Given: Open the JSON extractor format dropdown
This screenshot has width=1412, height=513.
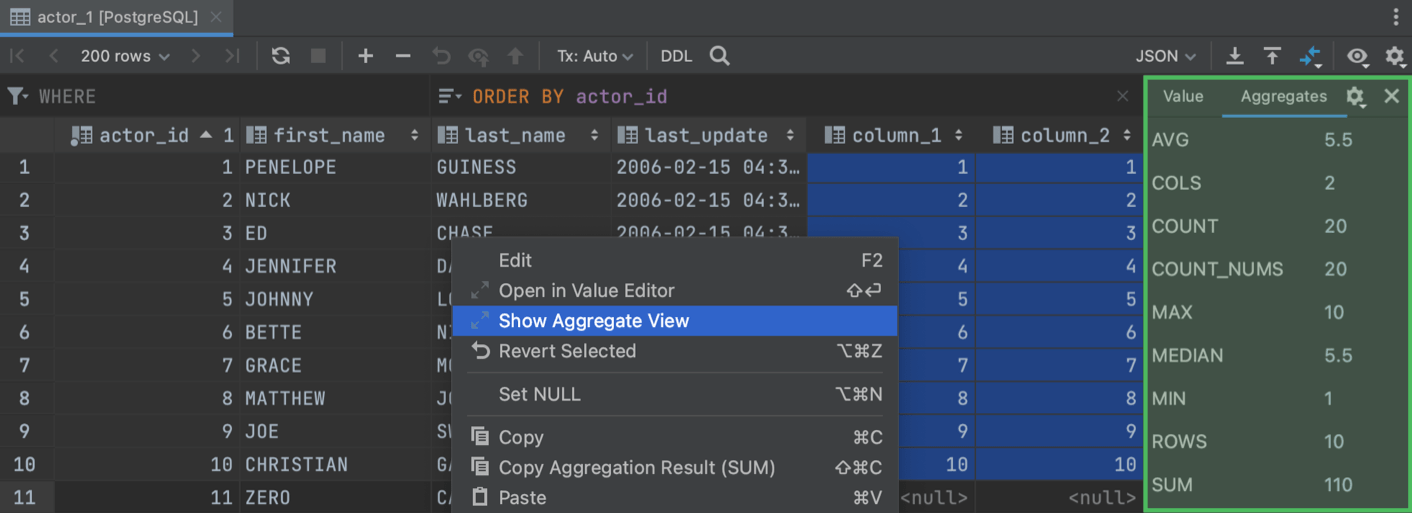Looking at the screenshot, I should pyautogui.click(x=1166, y=56).
